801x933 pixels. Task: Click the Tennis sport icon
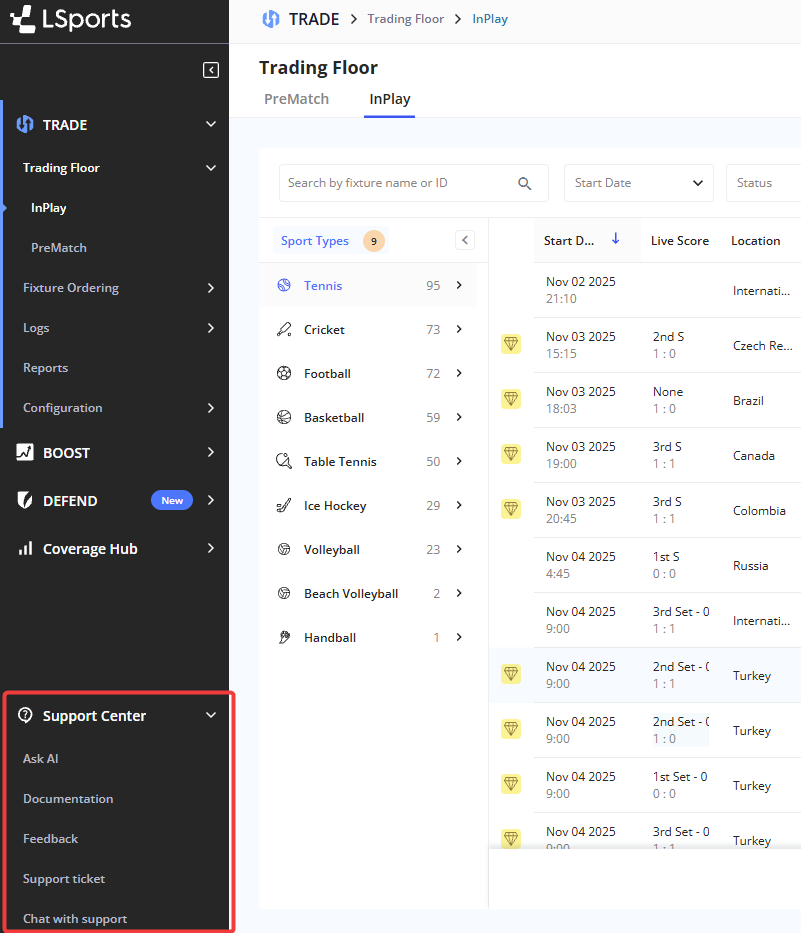click(284, 285)
